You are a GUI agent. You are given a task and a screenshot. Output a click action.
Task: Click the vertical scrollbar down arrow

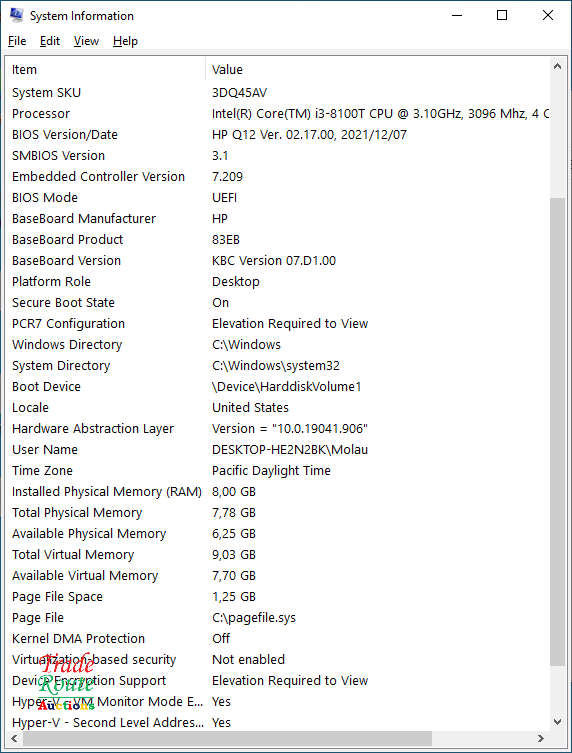point(557,721)
